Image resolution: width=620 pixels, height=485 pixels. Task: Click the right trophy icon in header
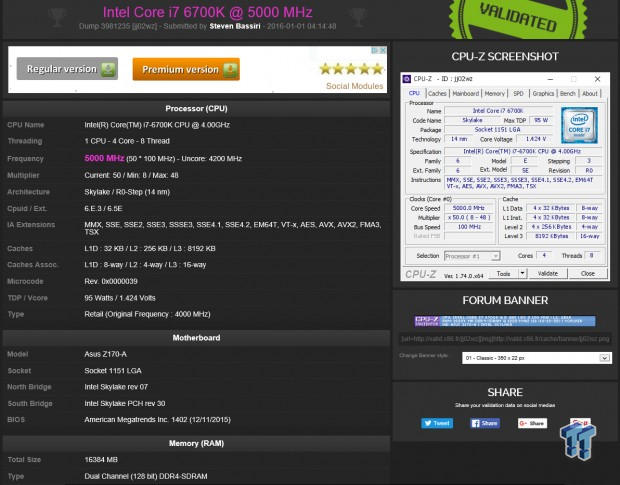(x=358, y=17)
